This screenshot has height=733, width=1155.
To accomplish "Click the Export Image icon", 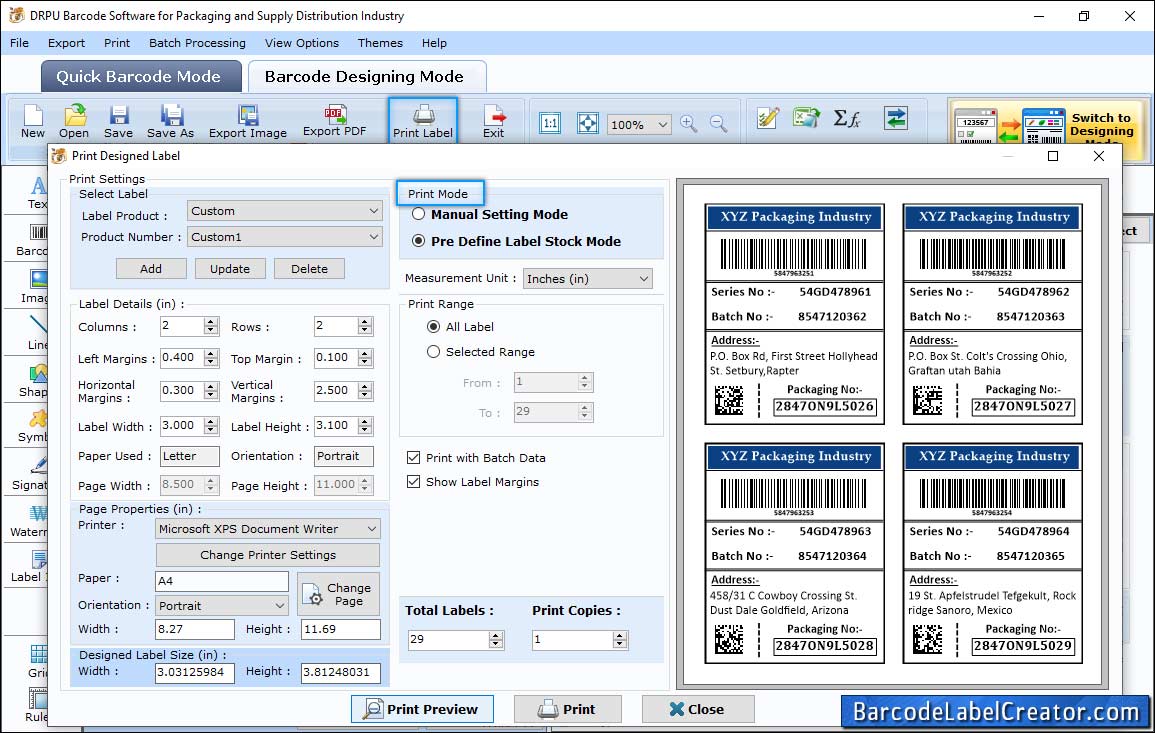I will click(248, 122).
